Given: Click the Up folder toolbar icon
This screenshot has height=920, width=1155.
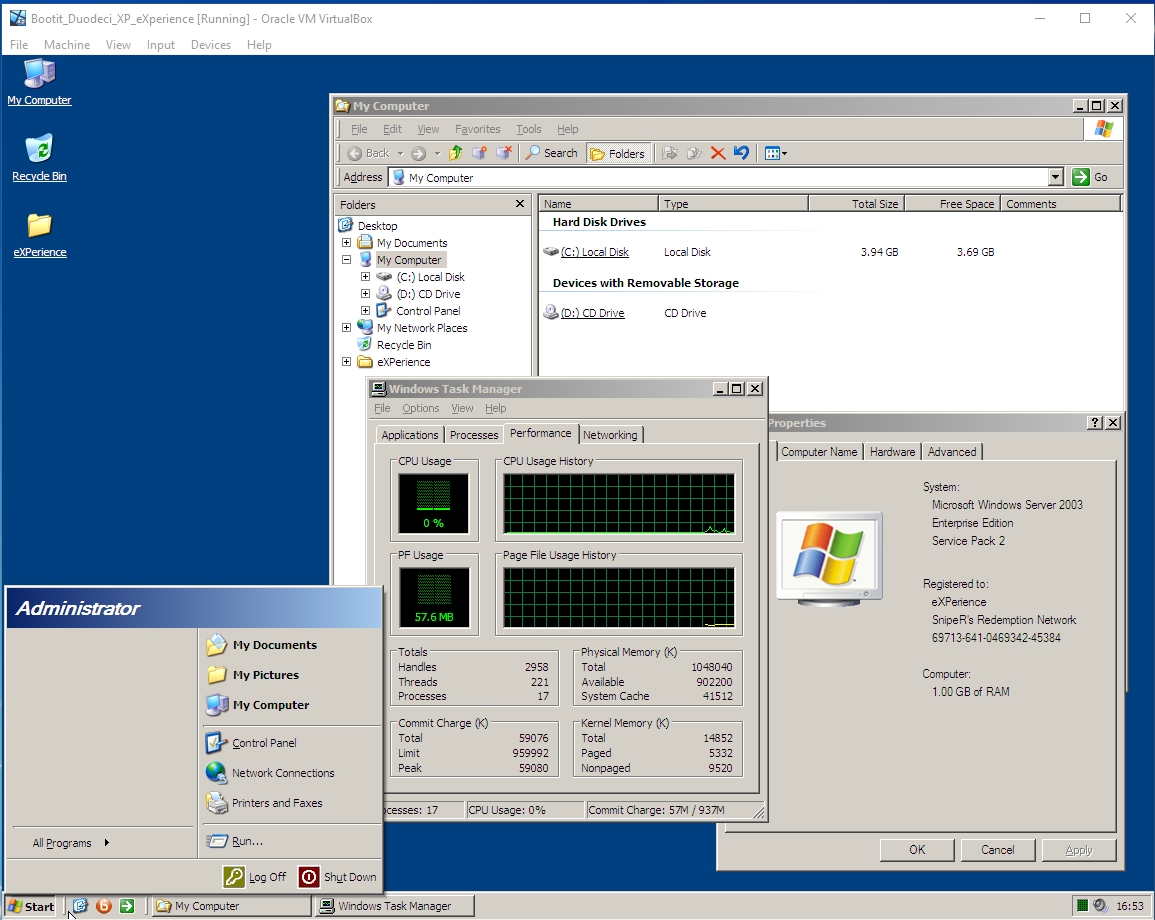Looking at the screenshot, I should [x=455, y=153].
